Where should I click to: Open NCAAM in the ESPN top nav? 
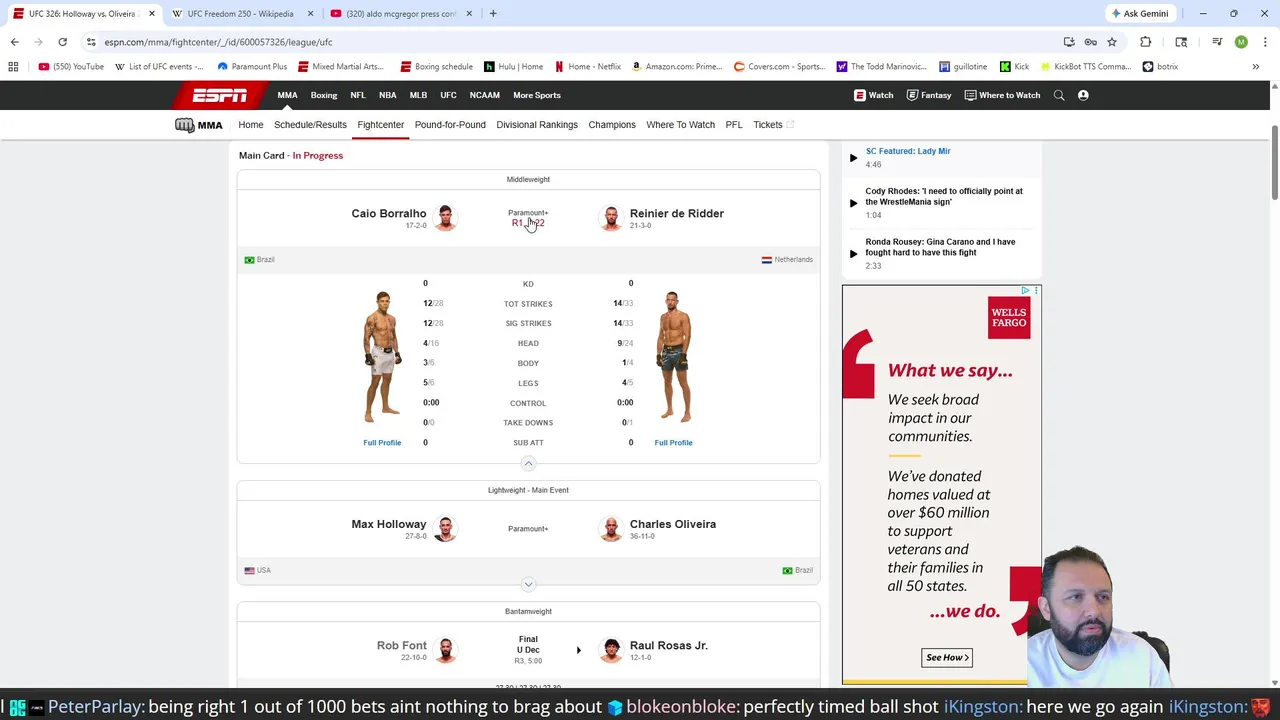[485, 95]
